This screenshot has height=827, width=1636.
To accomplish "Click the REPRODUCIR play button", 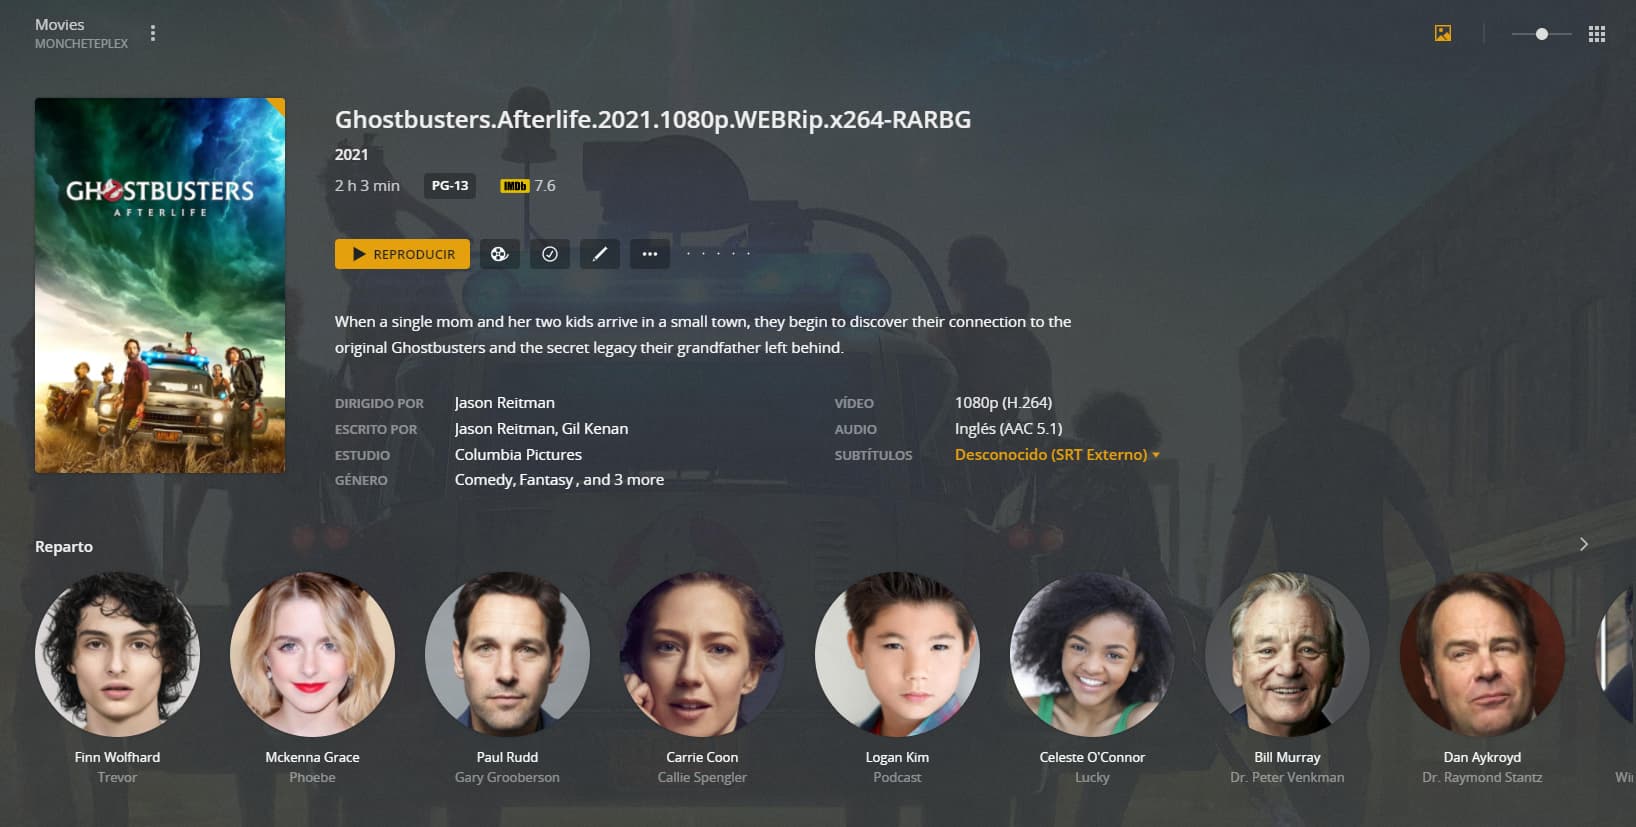I will click(402, 254).
